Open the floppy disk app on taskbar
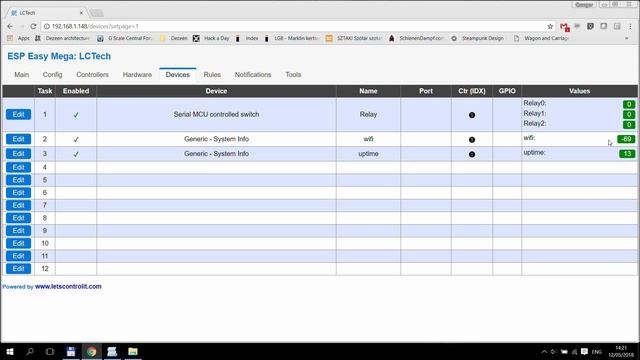Image resolution: width=640 pixels, height=360 pixels. click(71, 351)
